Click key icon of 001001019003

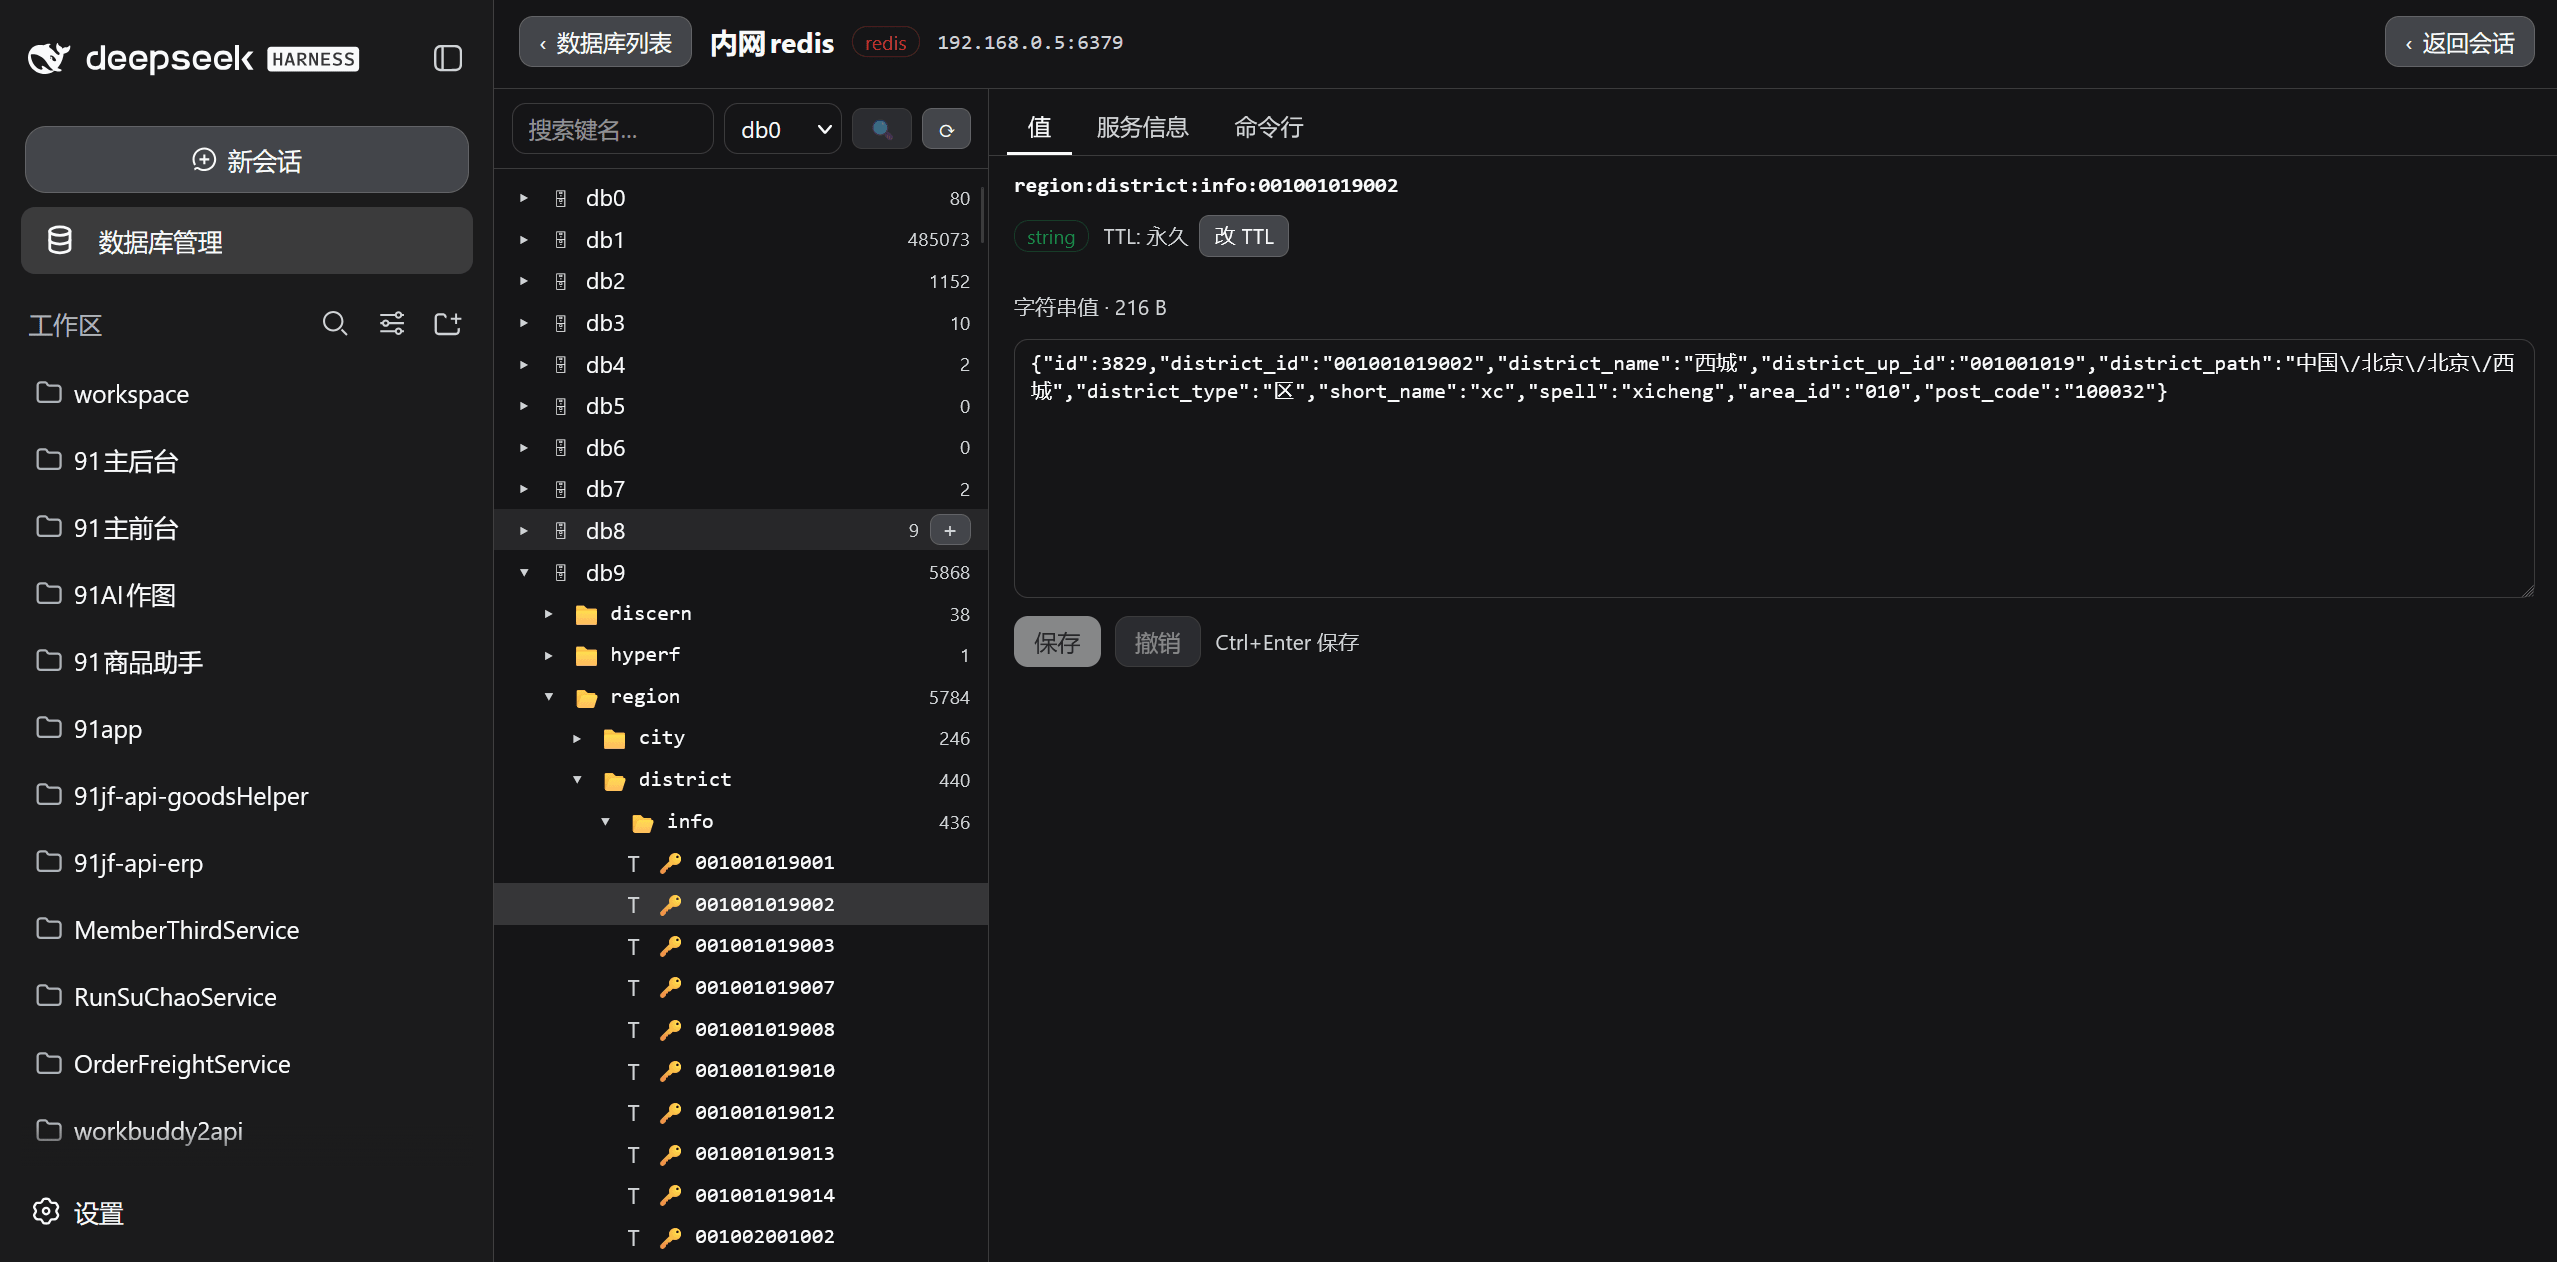670,945
